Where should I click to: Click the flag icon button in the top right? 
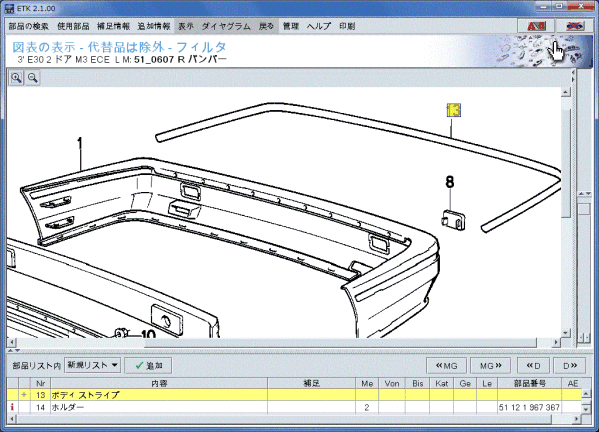[x=575, y=26]
